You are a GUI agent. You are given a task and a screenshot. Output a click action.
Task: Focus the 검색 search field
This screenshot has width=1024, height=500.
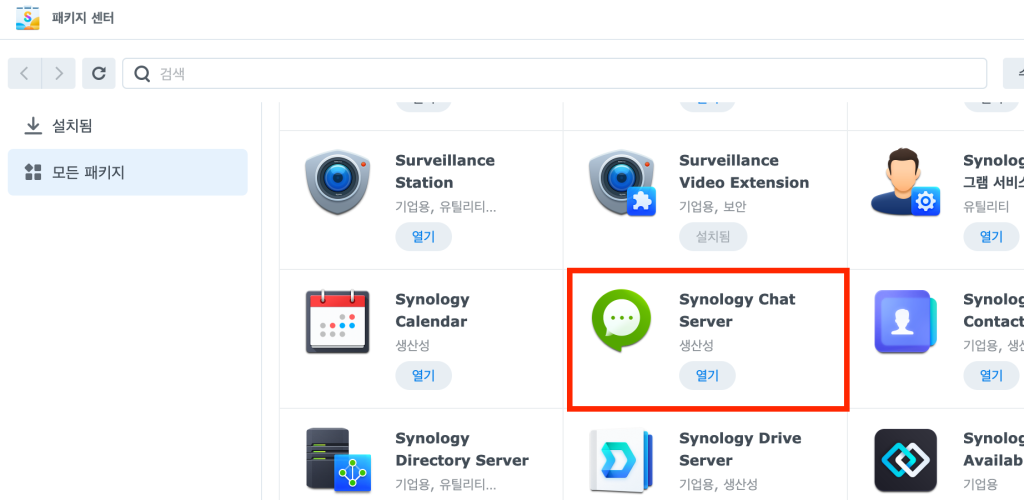point(554,73)
